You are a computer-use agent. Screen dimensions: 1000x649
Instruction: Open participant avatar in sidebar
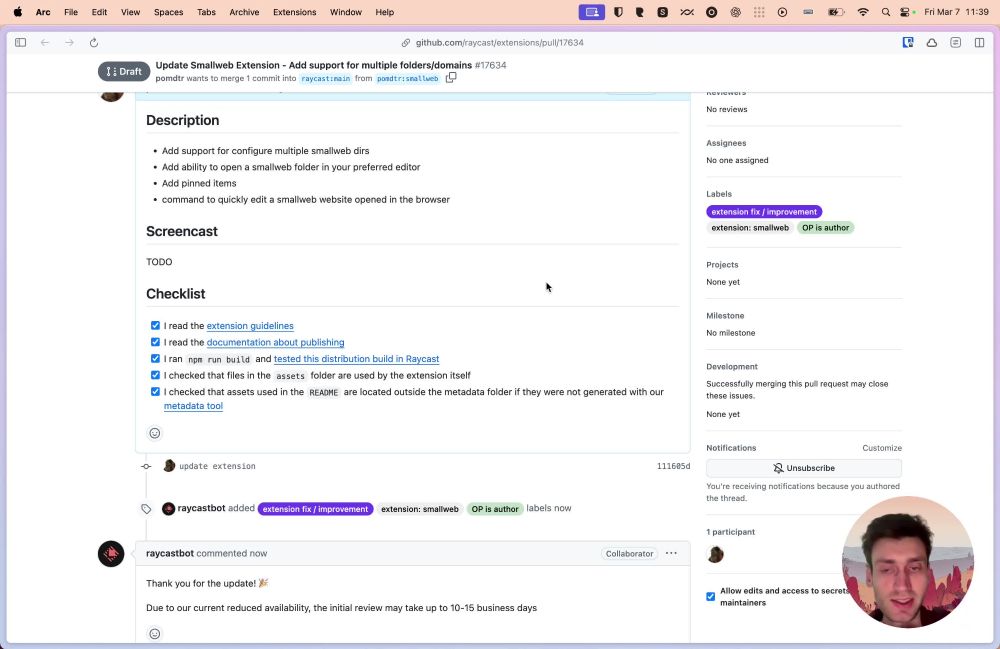click(716, 555)
